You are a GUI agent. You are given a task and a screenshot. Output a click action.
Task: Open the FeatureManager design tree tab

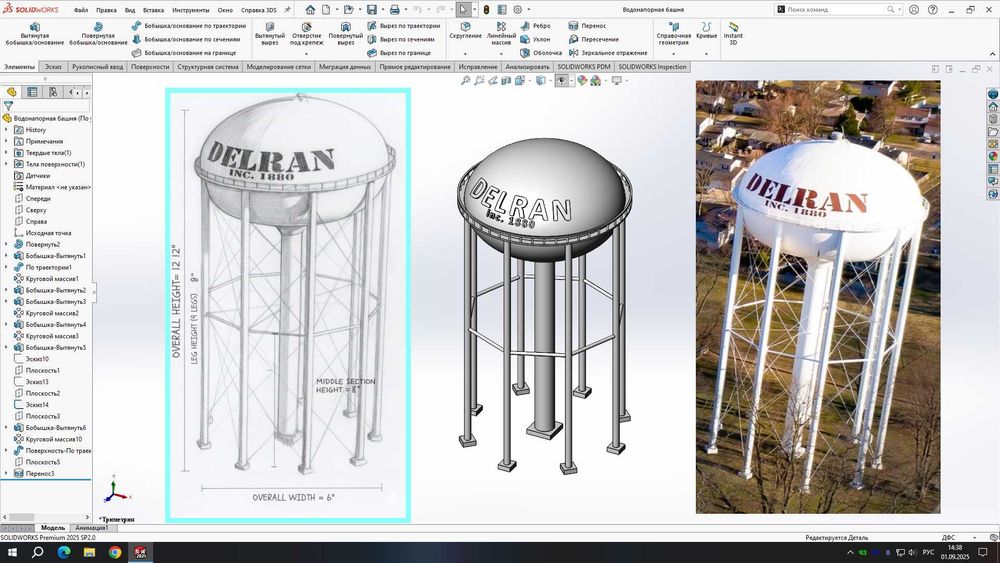[x=11, y=92]
